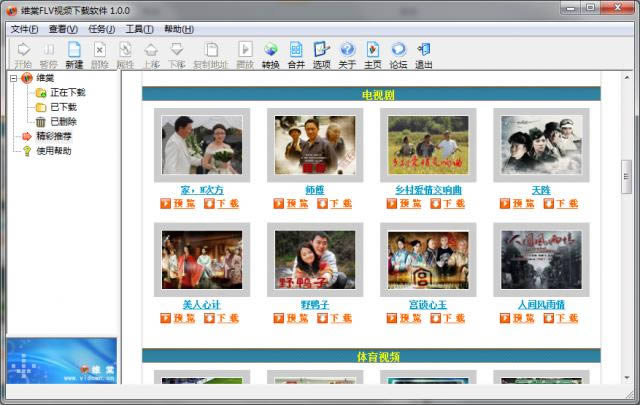Click the 上移 (Move up) icon

pos(151,55)
